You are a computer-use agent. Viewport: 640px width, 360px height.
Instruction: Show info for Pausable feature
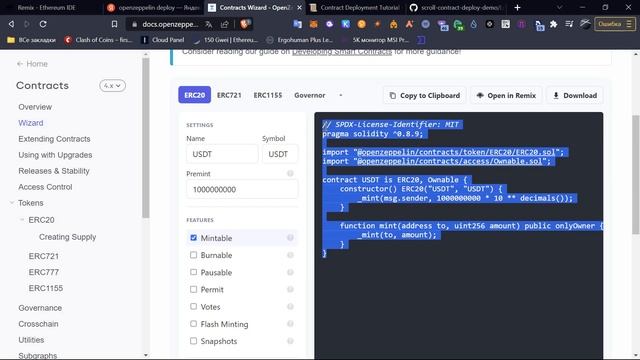[x=290, y=272]
